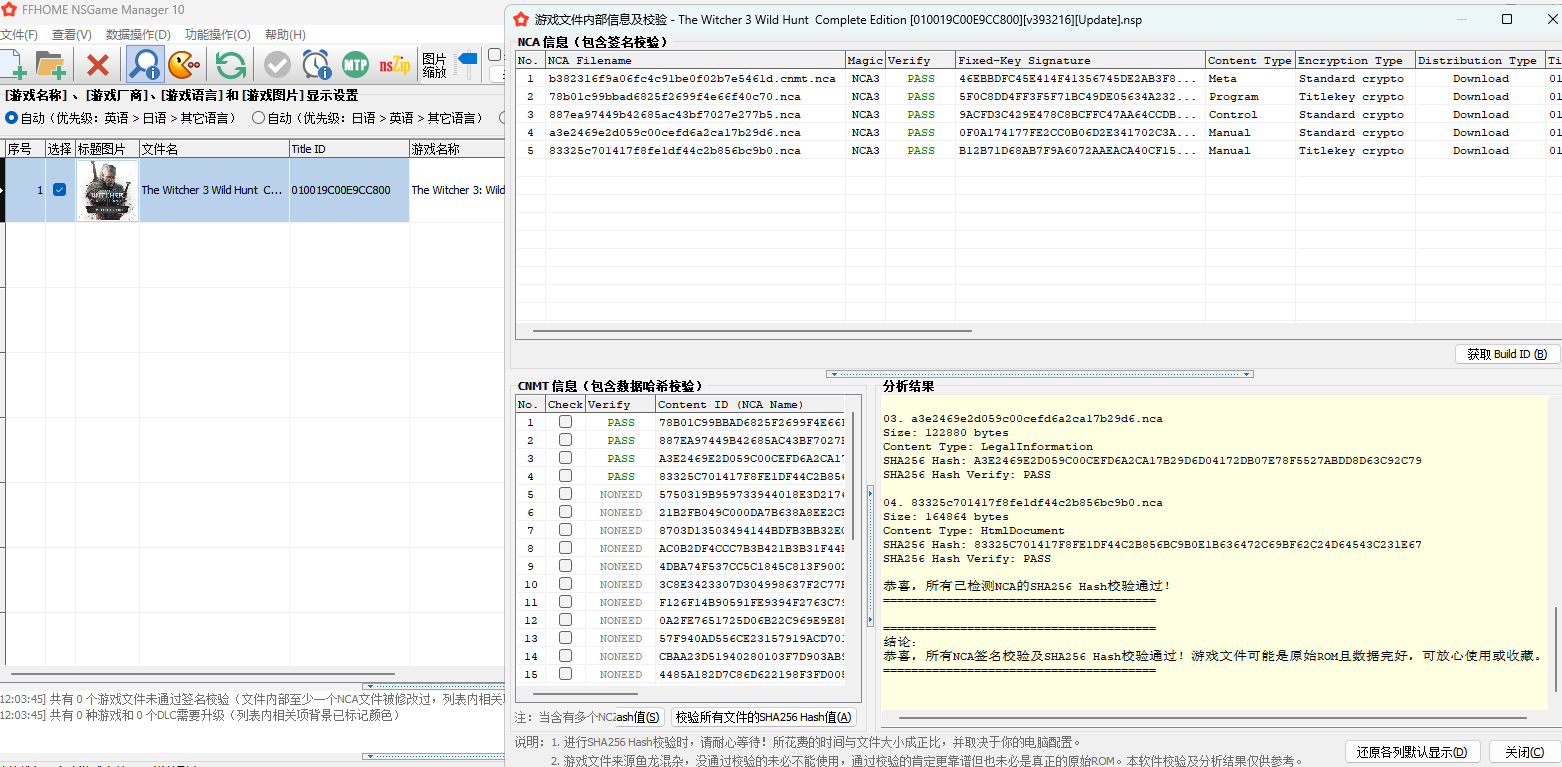This screenshot has width=1562, height=767.
Task: Select NCA row b382316f...cnmt.nca
Action: click(x=1038, y=78)
